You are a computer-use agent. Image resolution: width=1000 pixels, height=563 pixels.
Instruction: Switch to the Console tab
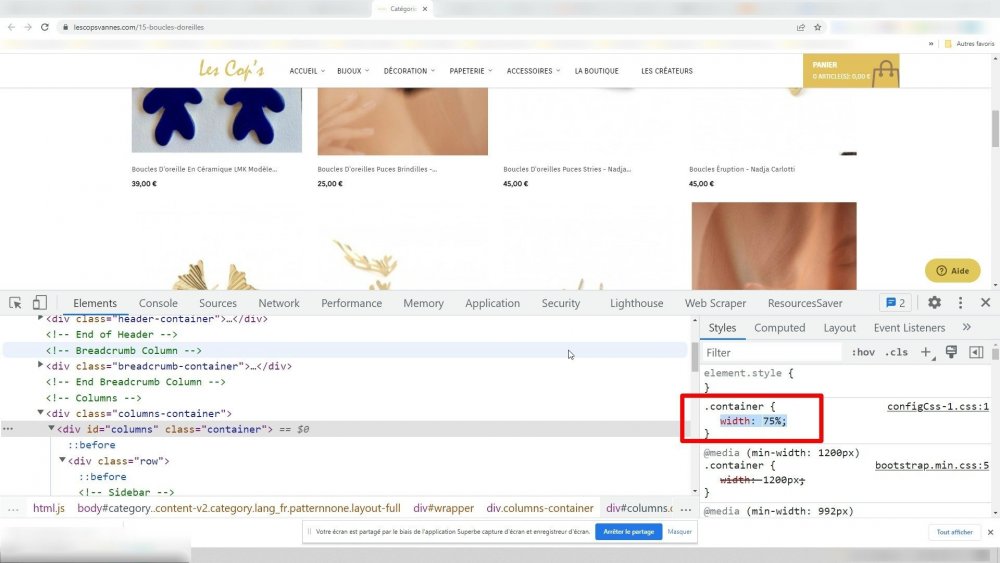pyautogui.click(x=158, y=303)
